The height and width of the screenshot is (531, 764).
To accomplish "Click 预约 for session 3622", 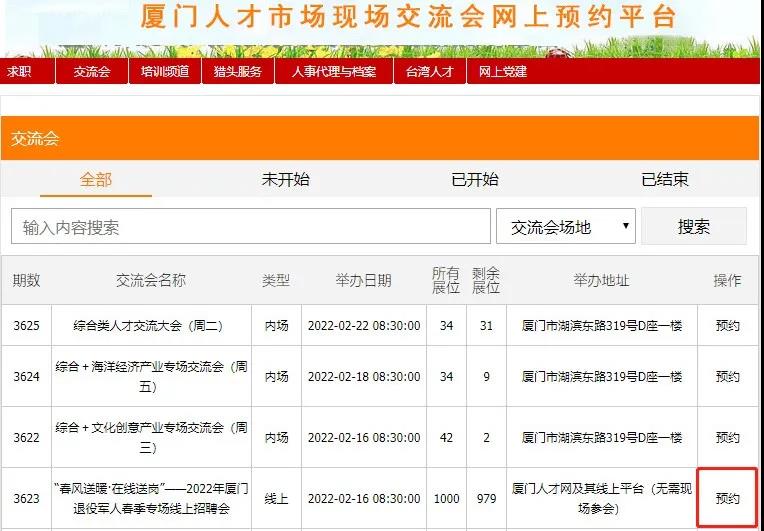I will pos(727,438).
